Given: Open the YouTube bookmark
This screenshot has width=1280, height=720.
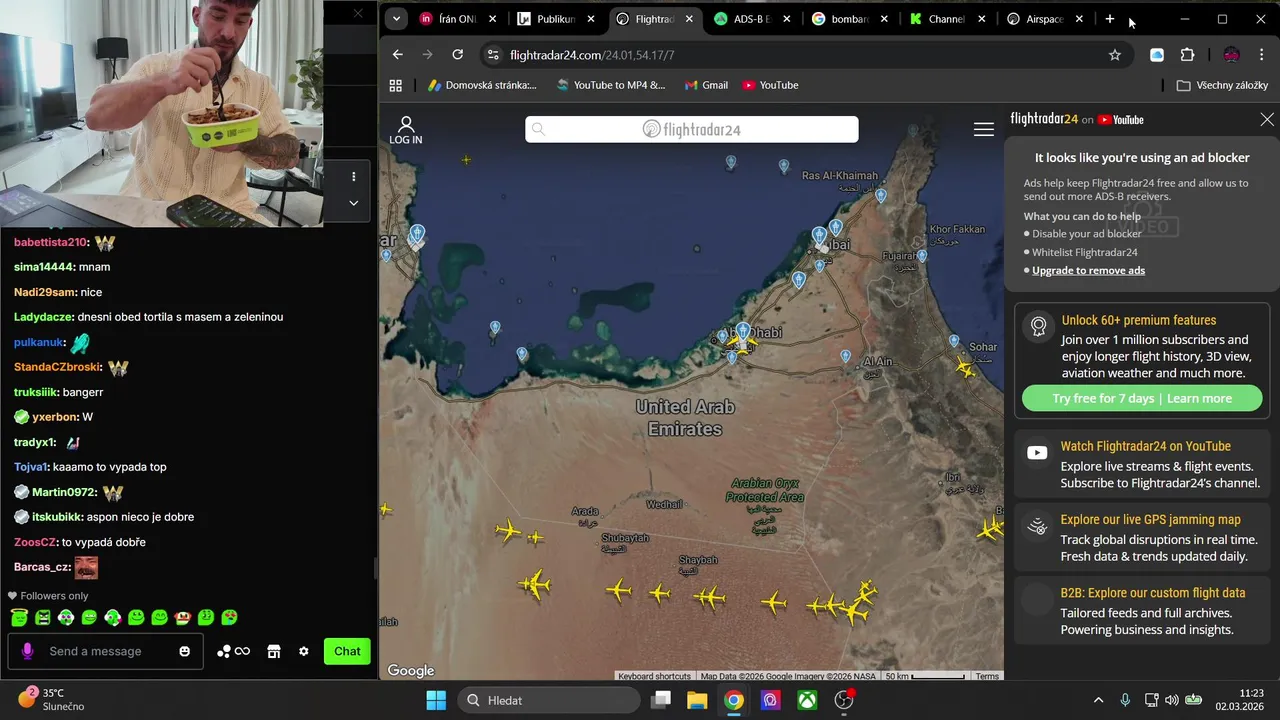Looking at the screenshot, I should 770,85.
